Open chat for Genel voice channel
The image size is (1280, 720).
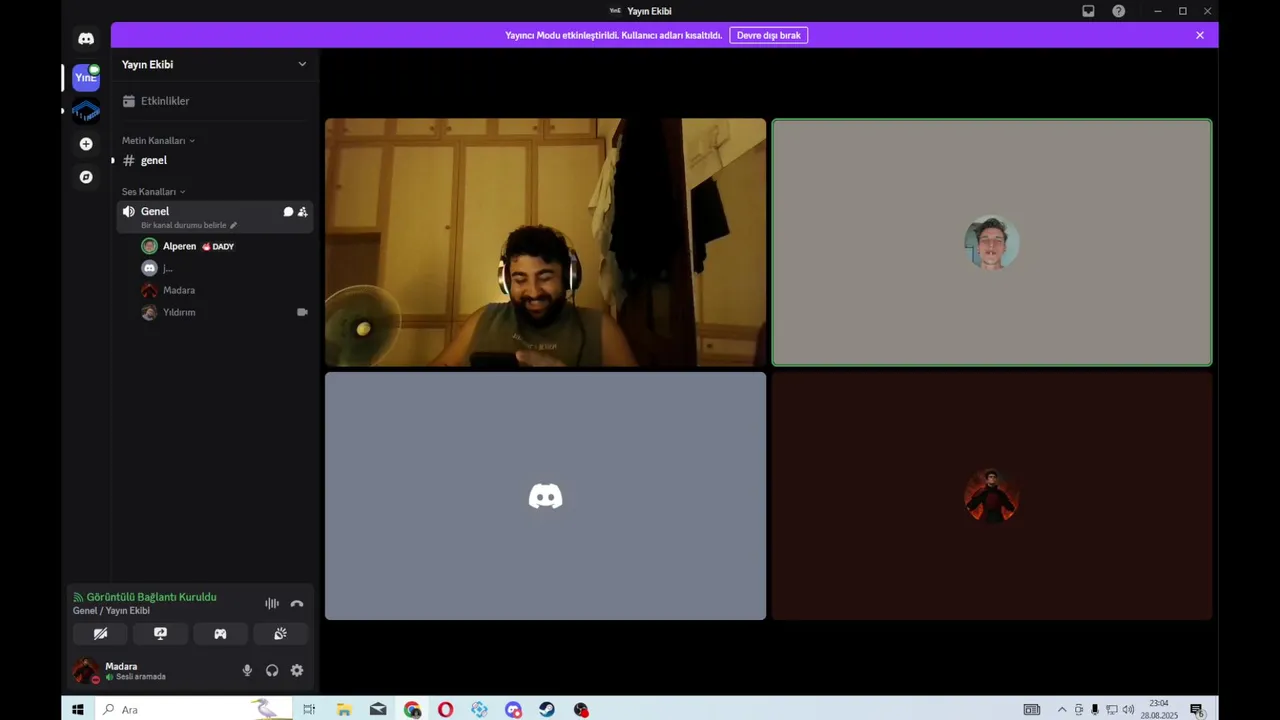[288, 212]
